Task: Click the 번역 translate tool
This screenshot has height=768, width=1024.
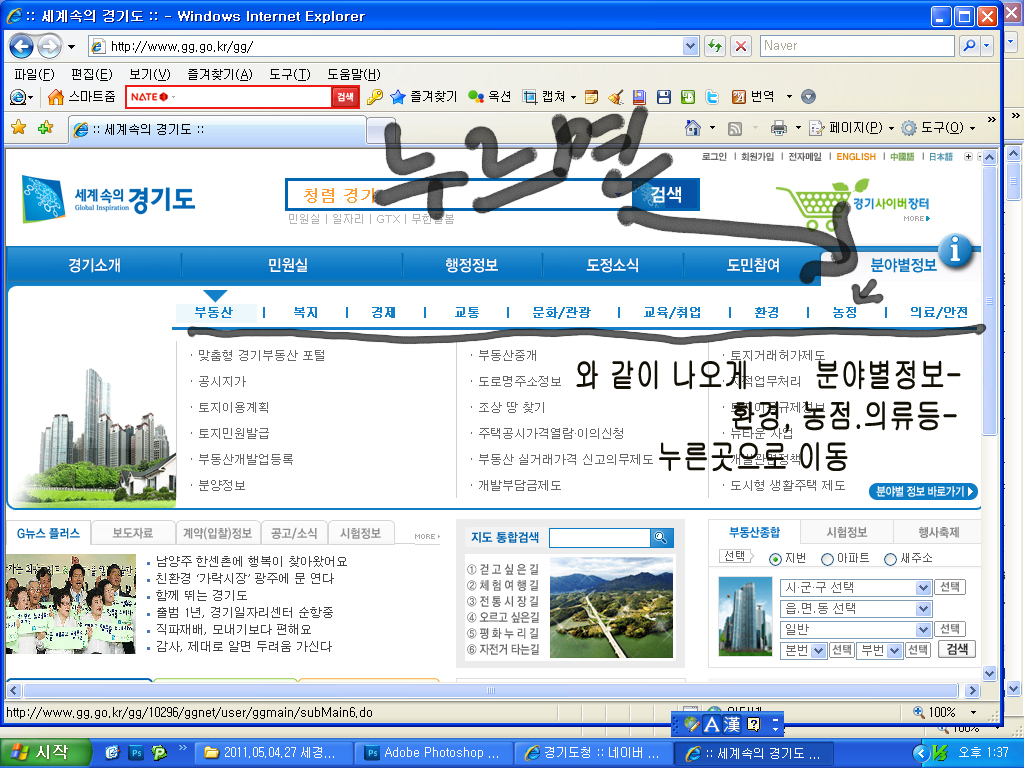Action: 753,97
